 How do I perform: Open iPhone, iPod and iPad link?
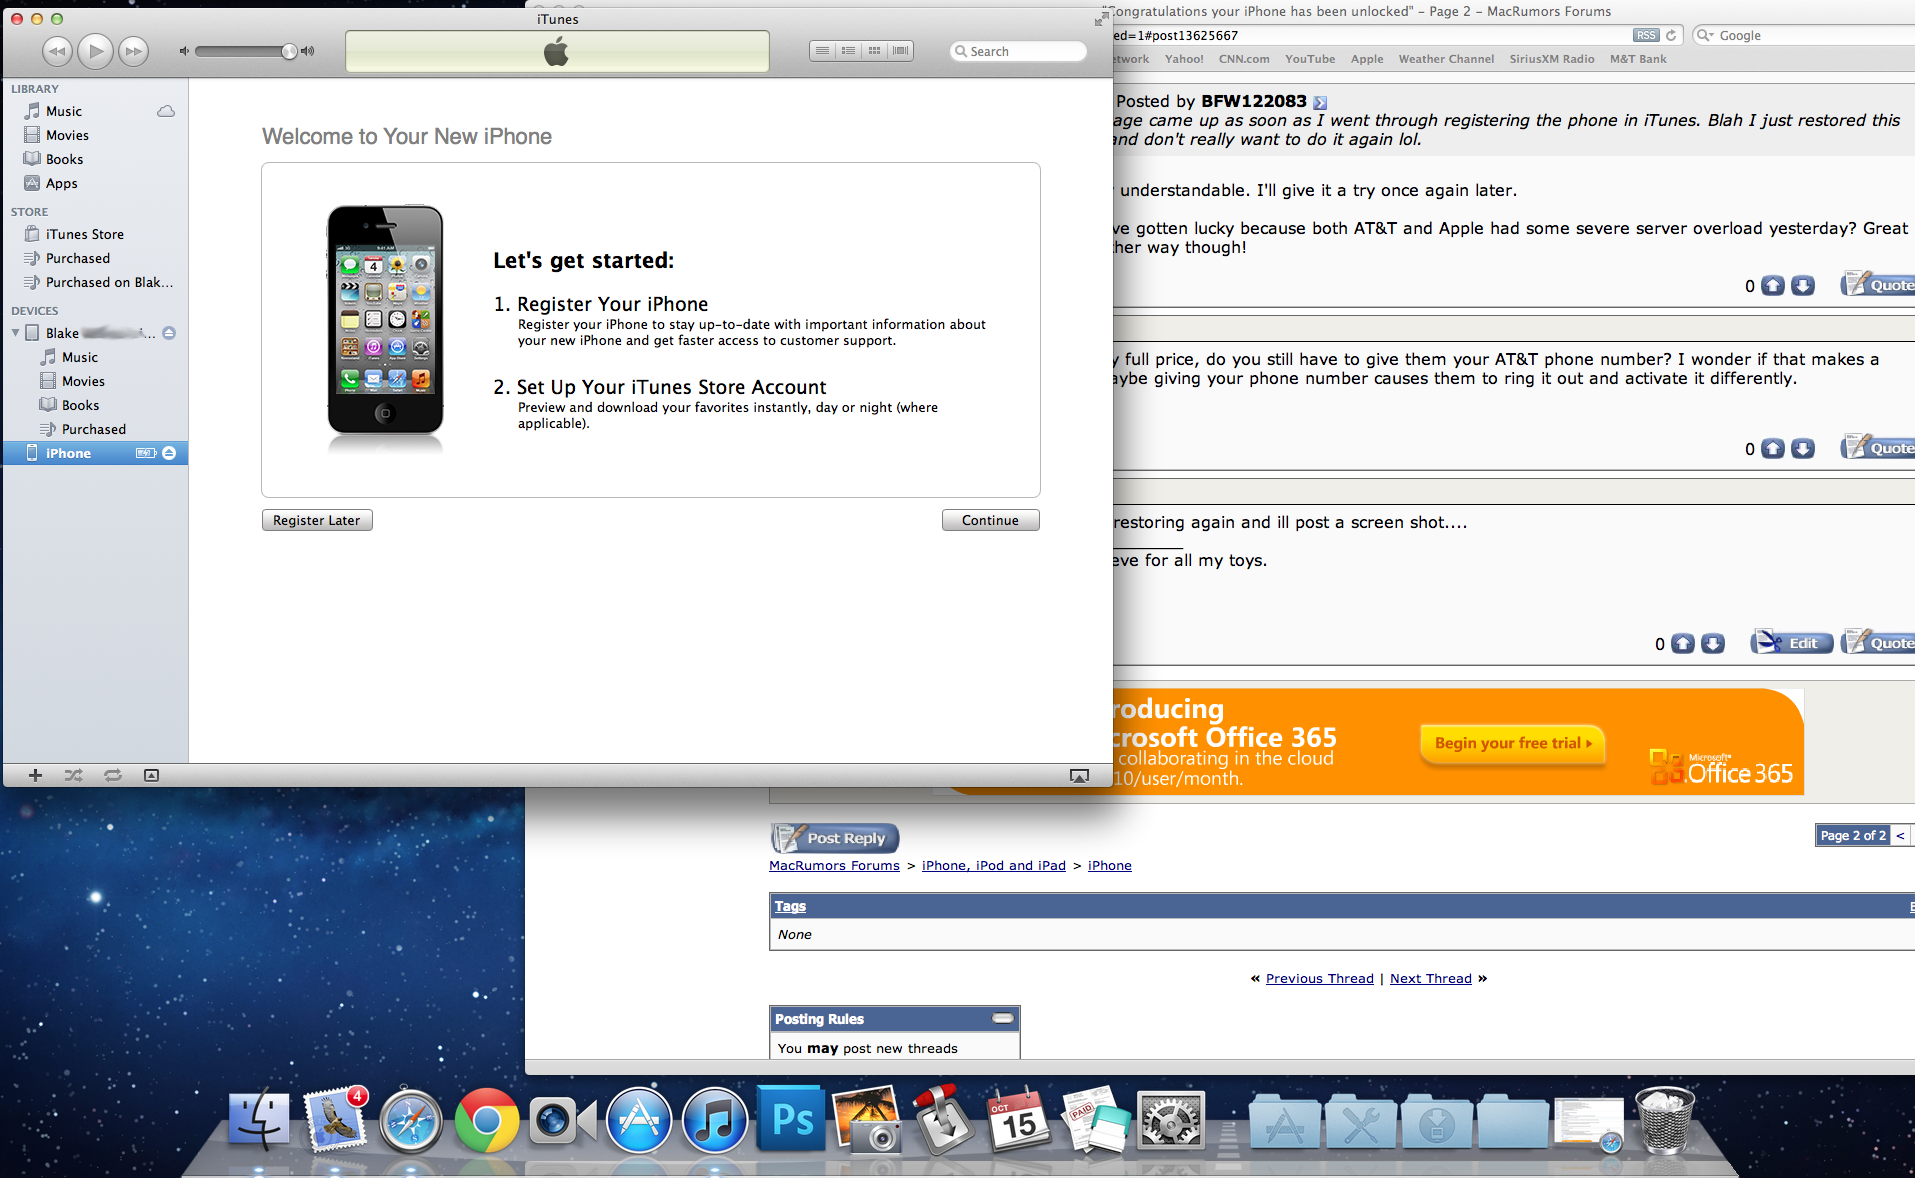click(994, 866)
